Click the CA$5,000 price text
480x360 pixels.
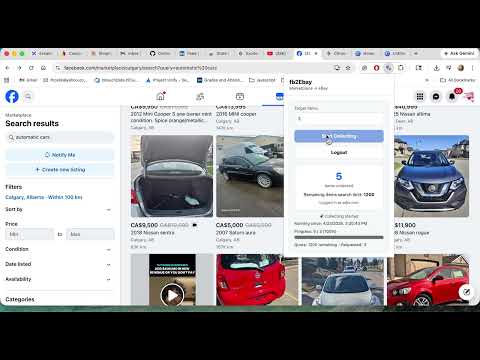pyautogui.click(x=229, y=225)
